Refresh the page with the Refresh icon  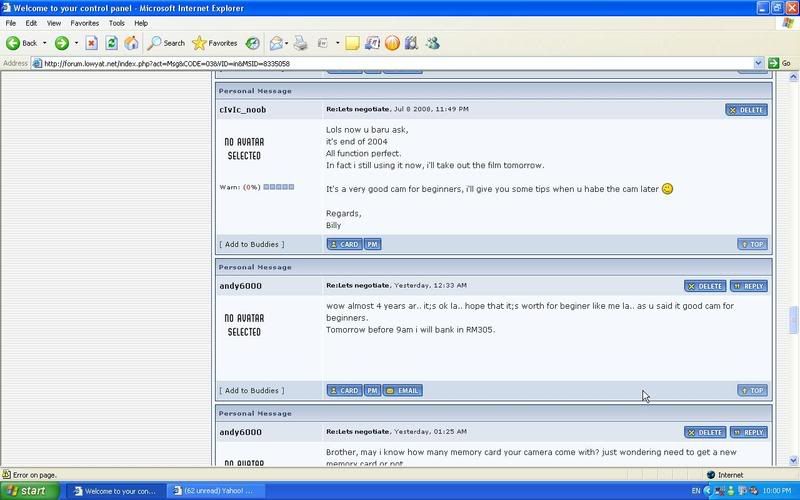pyautogui.click(x=111, y=43)
